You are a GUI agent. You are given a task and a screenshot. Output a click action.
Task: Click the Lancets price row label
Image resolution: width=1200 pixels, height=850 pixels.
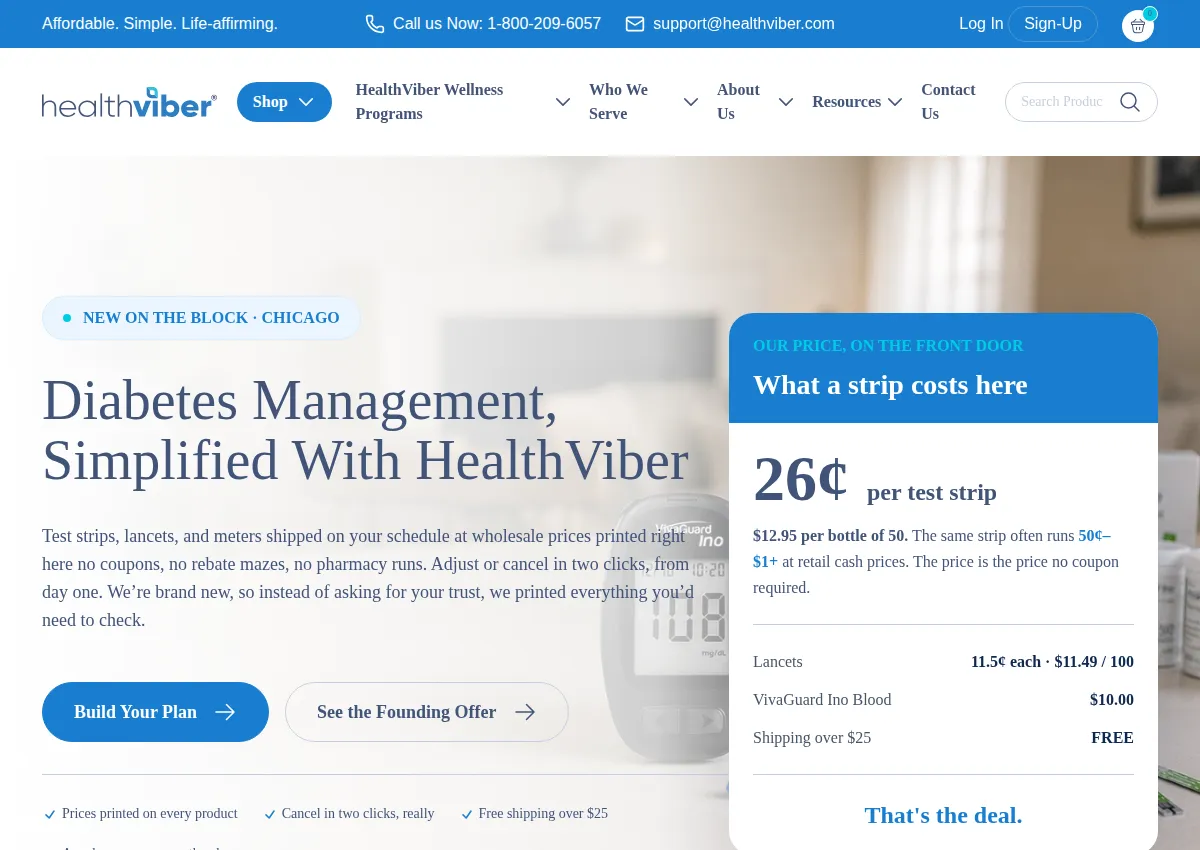[x=778, y=662]
